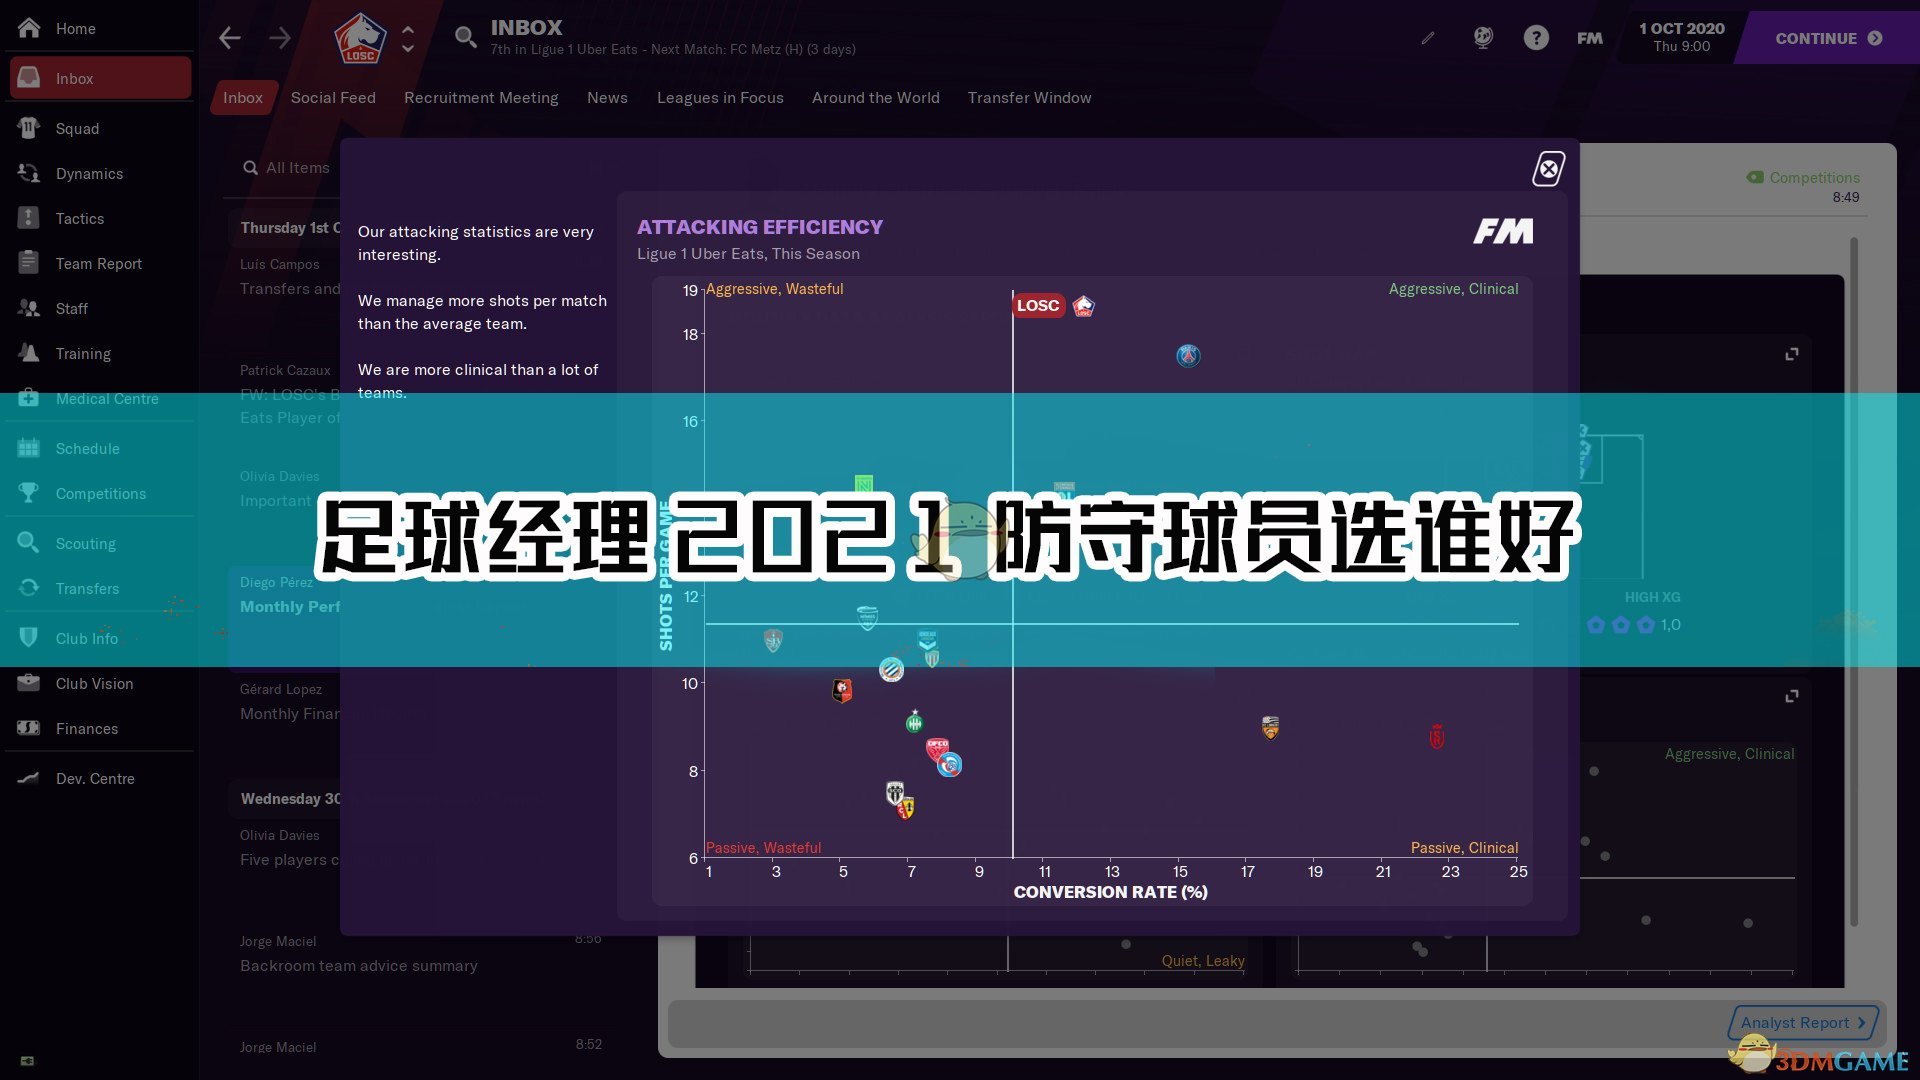Select the Montpellier badge on the chart
Screen dimensions: 1920x1080
[891, 669]
